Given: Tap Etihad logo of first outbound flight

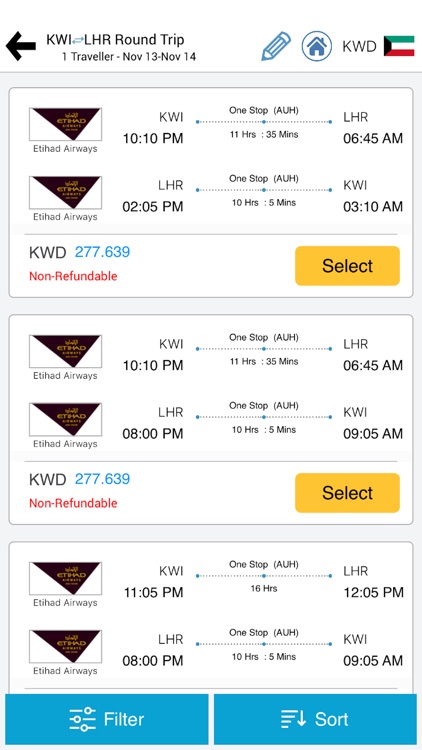Looking at the screenshot, I should pyautogui.click(x=65, y=124).
